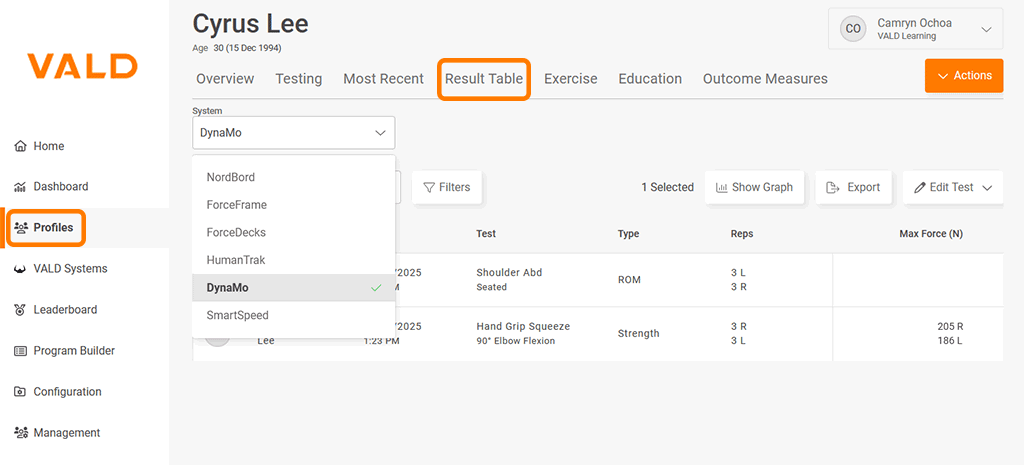The height and width of the screenshot is (465, 1024).
Task: Click the Export button
Action: [854, 187]
